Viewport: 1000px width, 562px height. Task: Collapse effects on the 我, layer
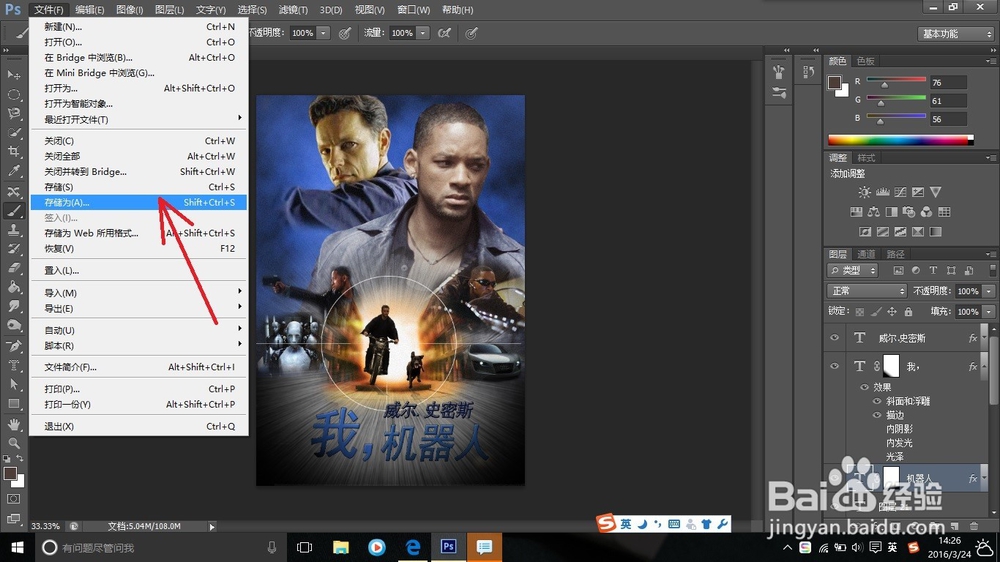(984, 368)
